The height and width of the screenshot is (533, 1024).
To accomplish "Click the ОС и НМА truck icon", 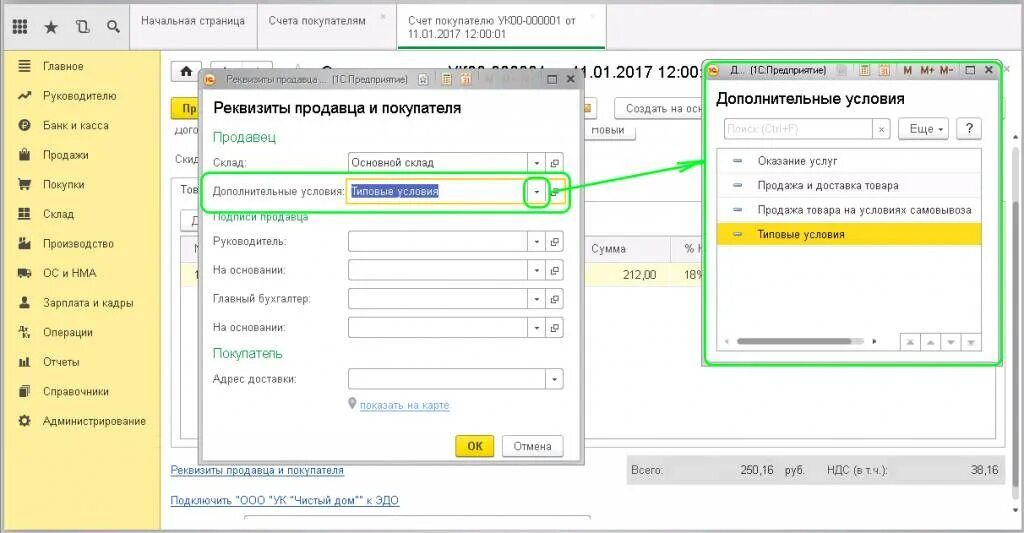I will pyautogui.click(x=24, y=273).
